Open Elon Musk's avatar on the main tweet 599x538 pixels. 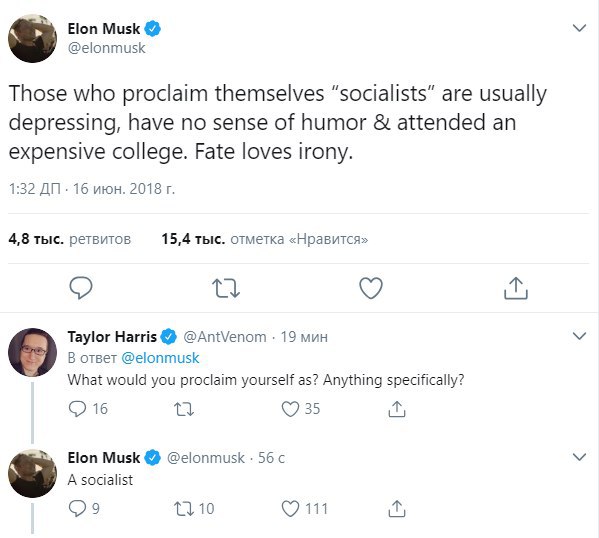coord(32,38)
